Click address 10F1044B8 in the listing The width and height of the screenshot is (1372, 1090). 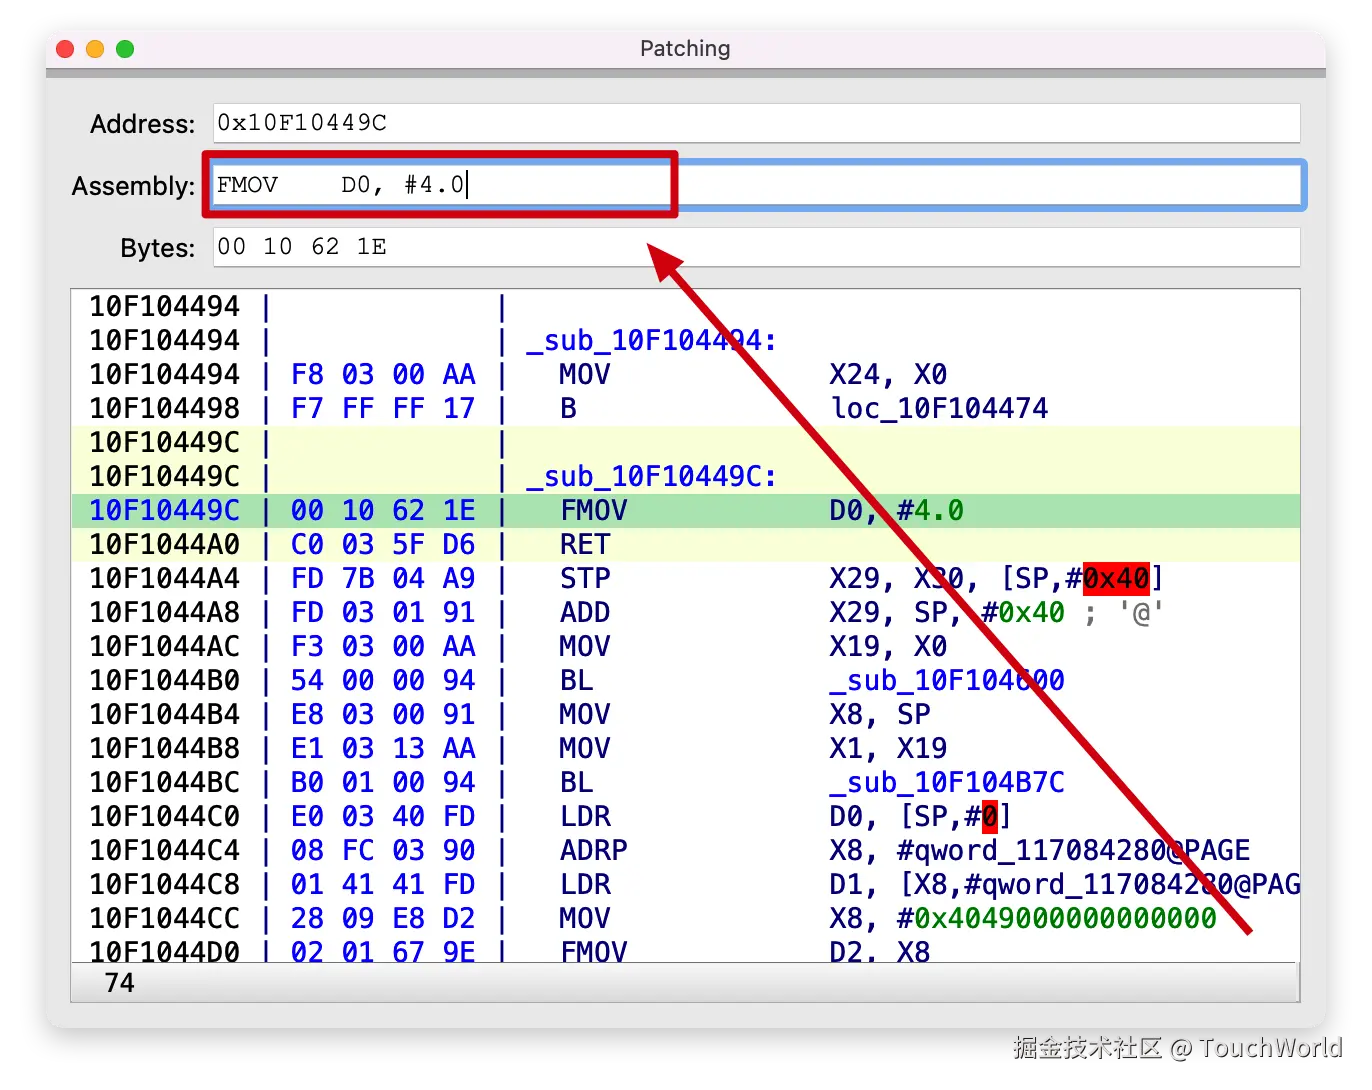(x=165, y=748)
